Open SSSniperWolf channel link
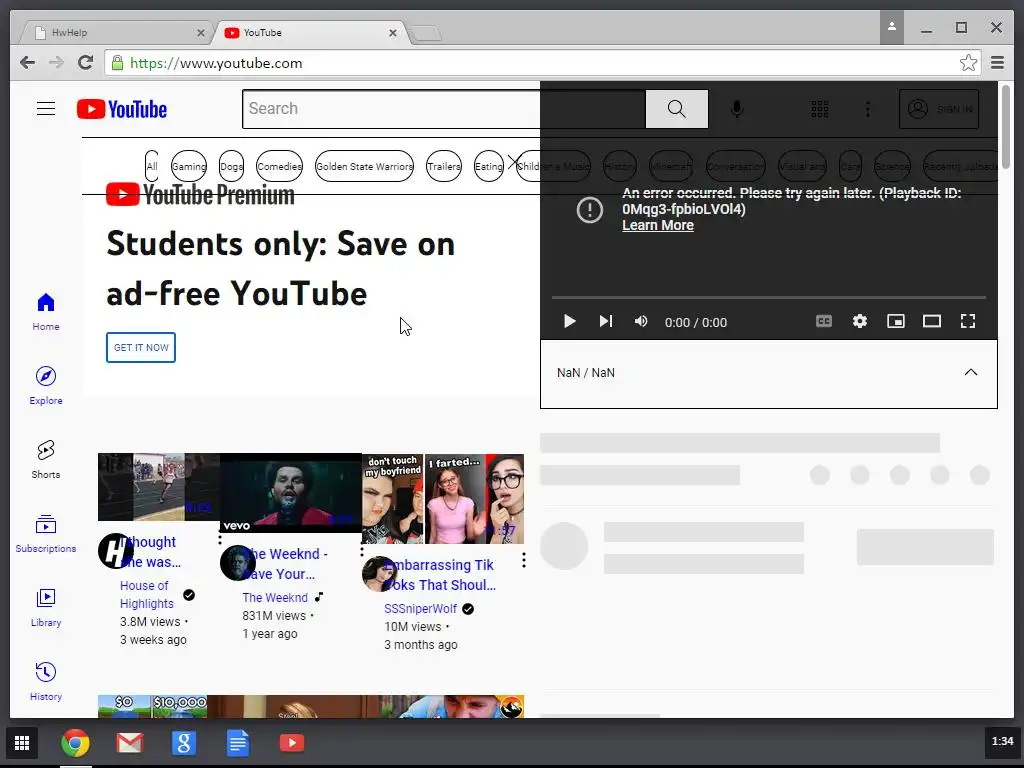 pos(420,609)
